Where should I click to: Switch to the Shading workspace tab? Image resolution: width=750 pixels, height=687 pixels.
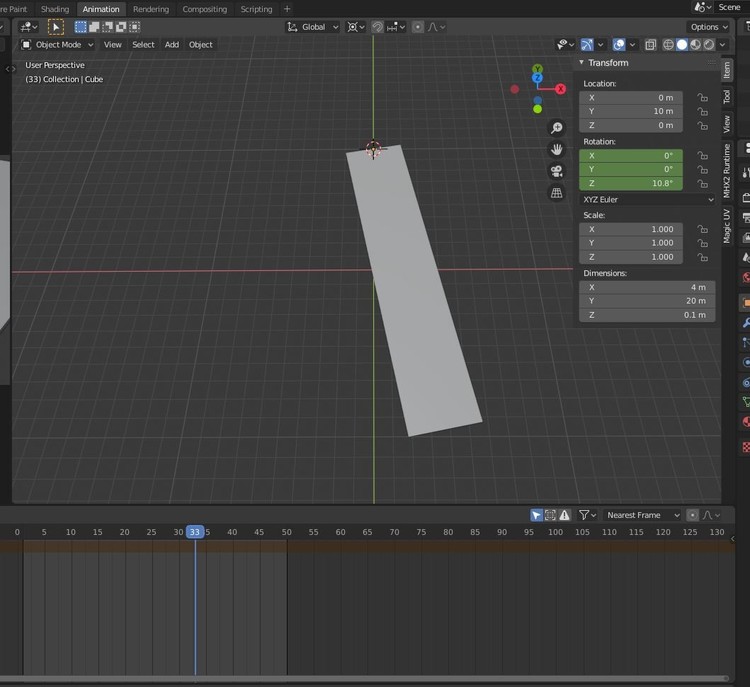tap(55, 9)
